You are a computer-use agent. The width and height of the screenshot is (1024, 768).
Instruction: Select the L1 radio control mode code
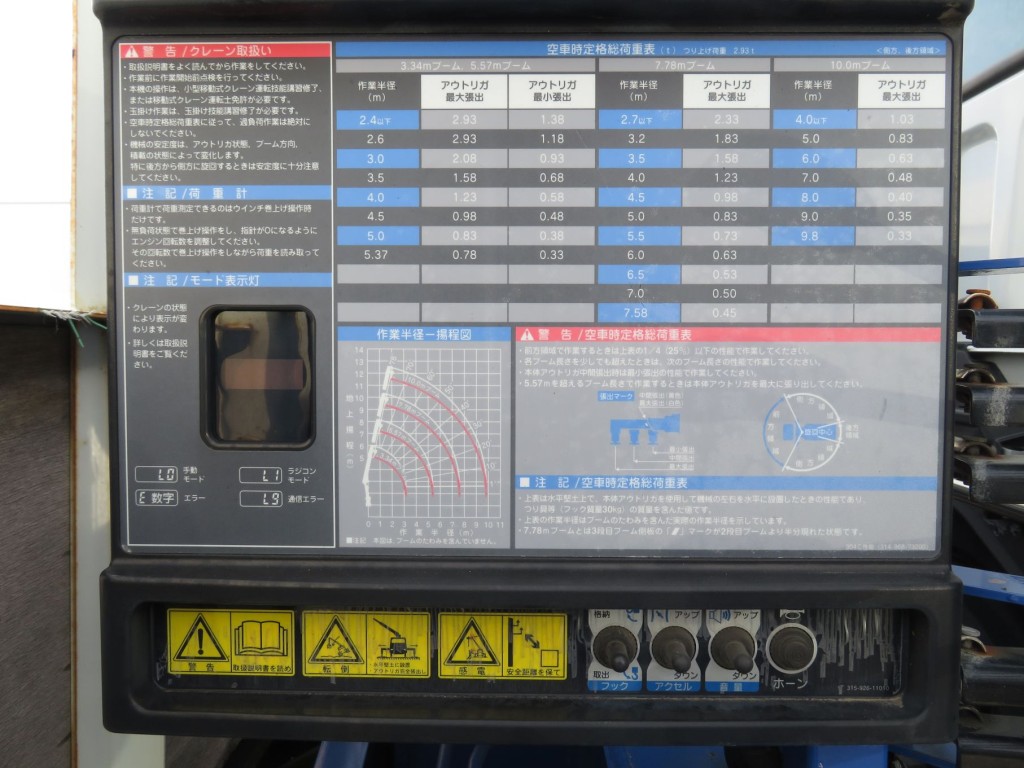click(260, 475)
